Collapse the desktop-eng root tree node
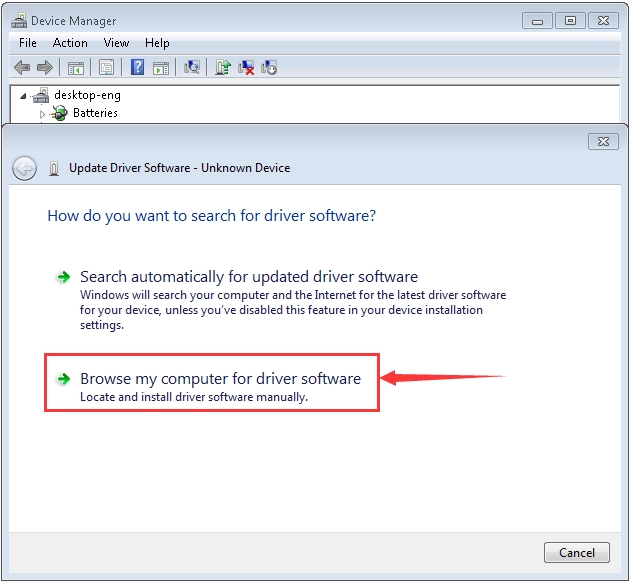Image resolution: width=631 pixels, height=584 pixels. coord(23,96)
